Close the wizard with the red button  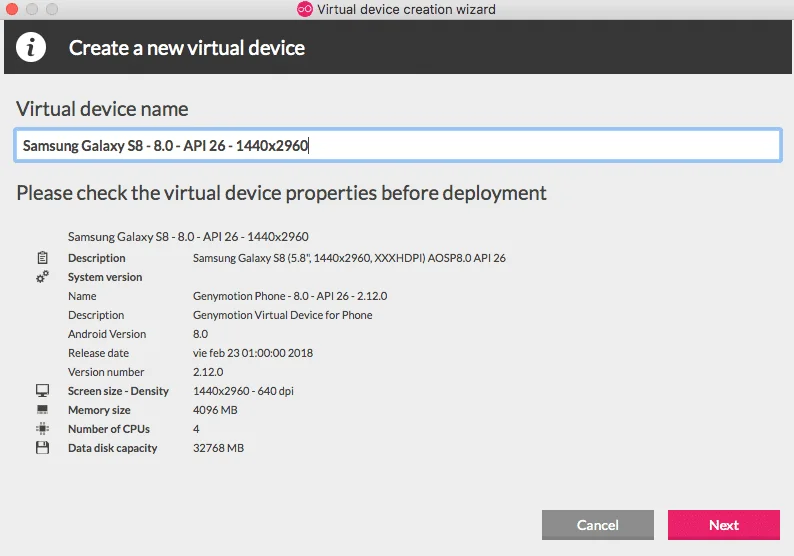(12, 9)
